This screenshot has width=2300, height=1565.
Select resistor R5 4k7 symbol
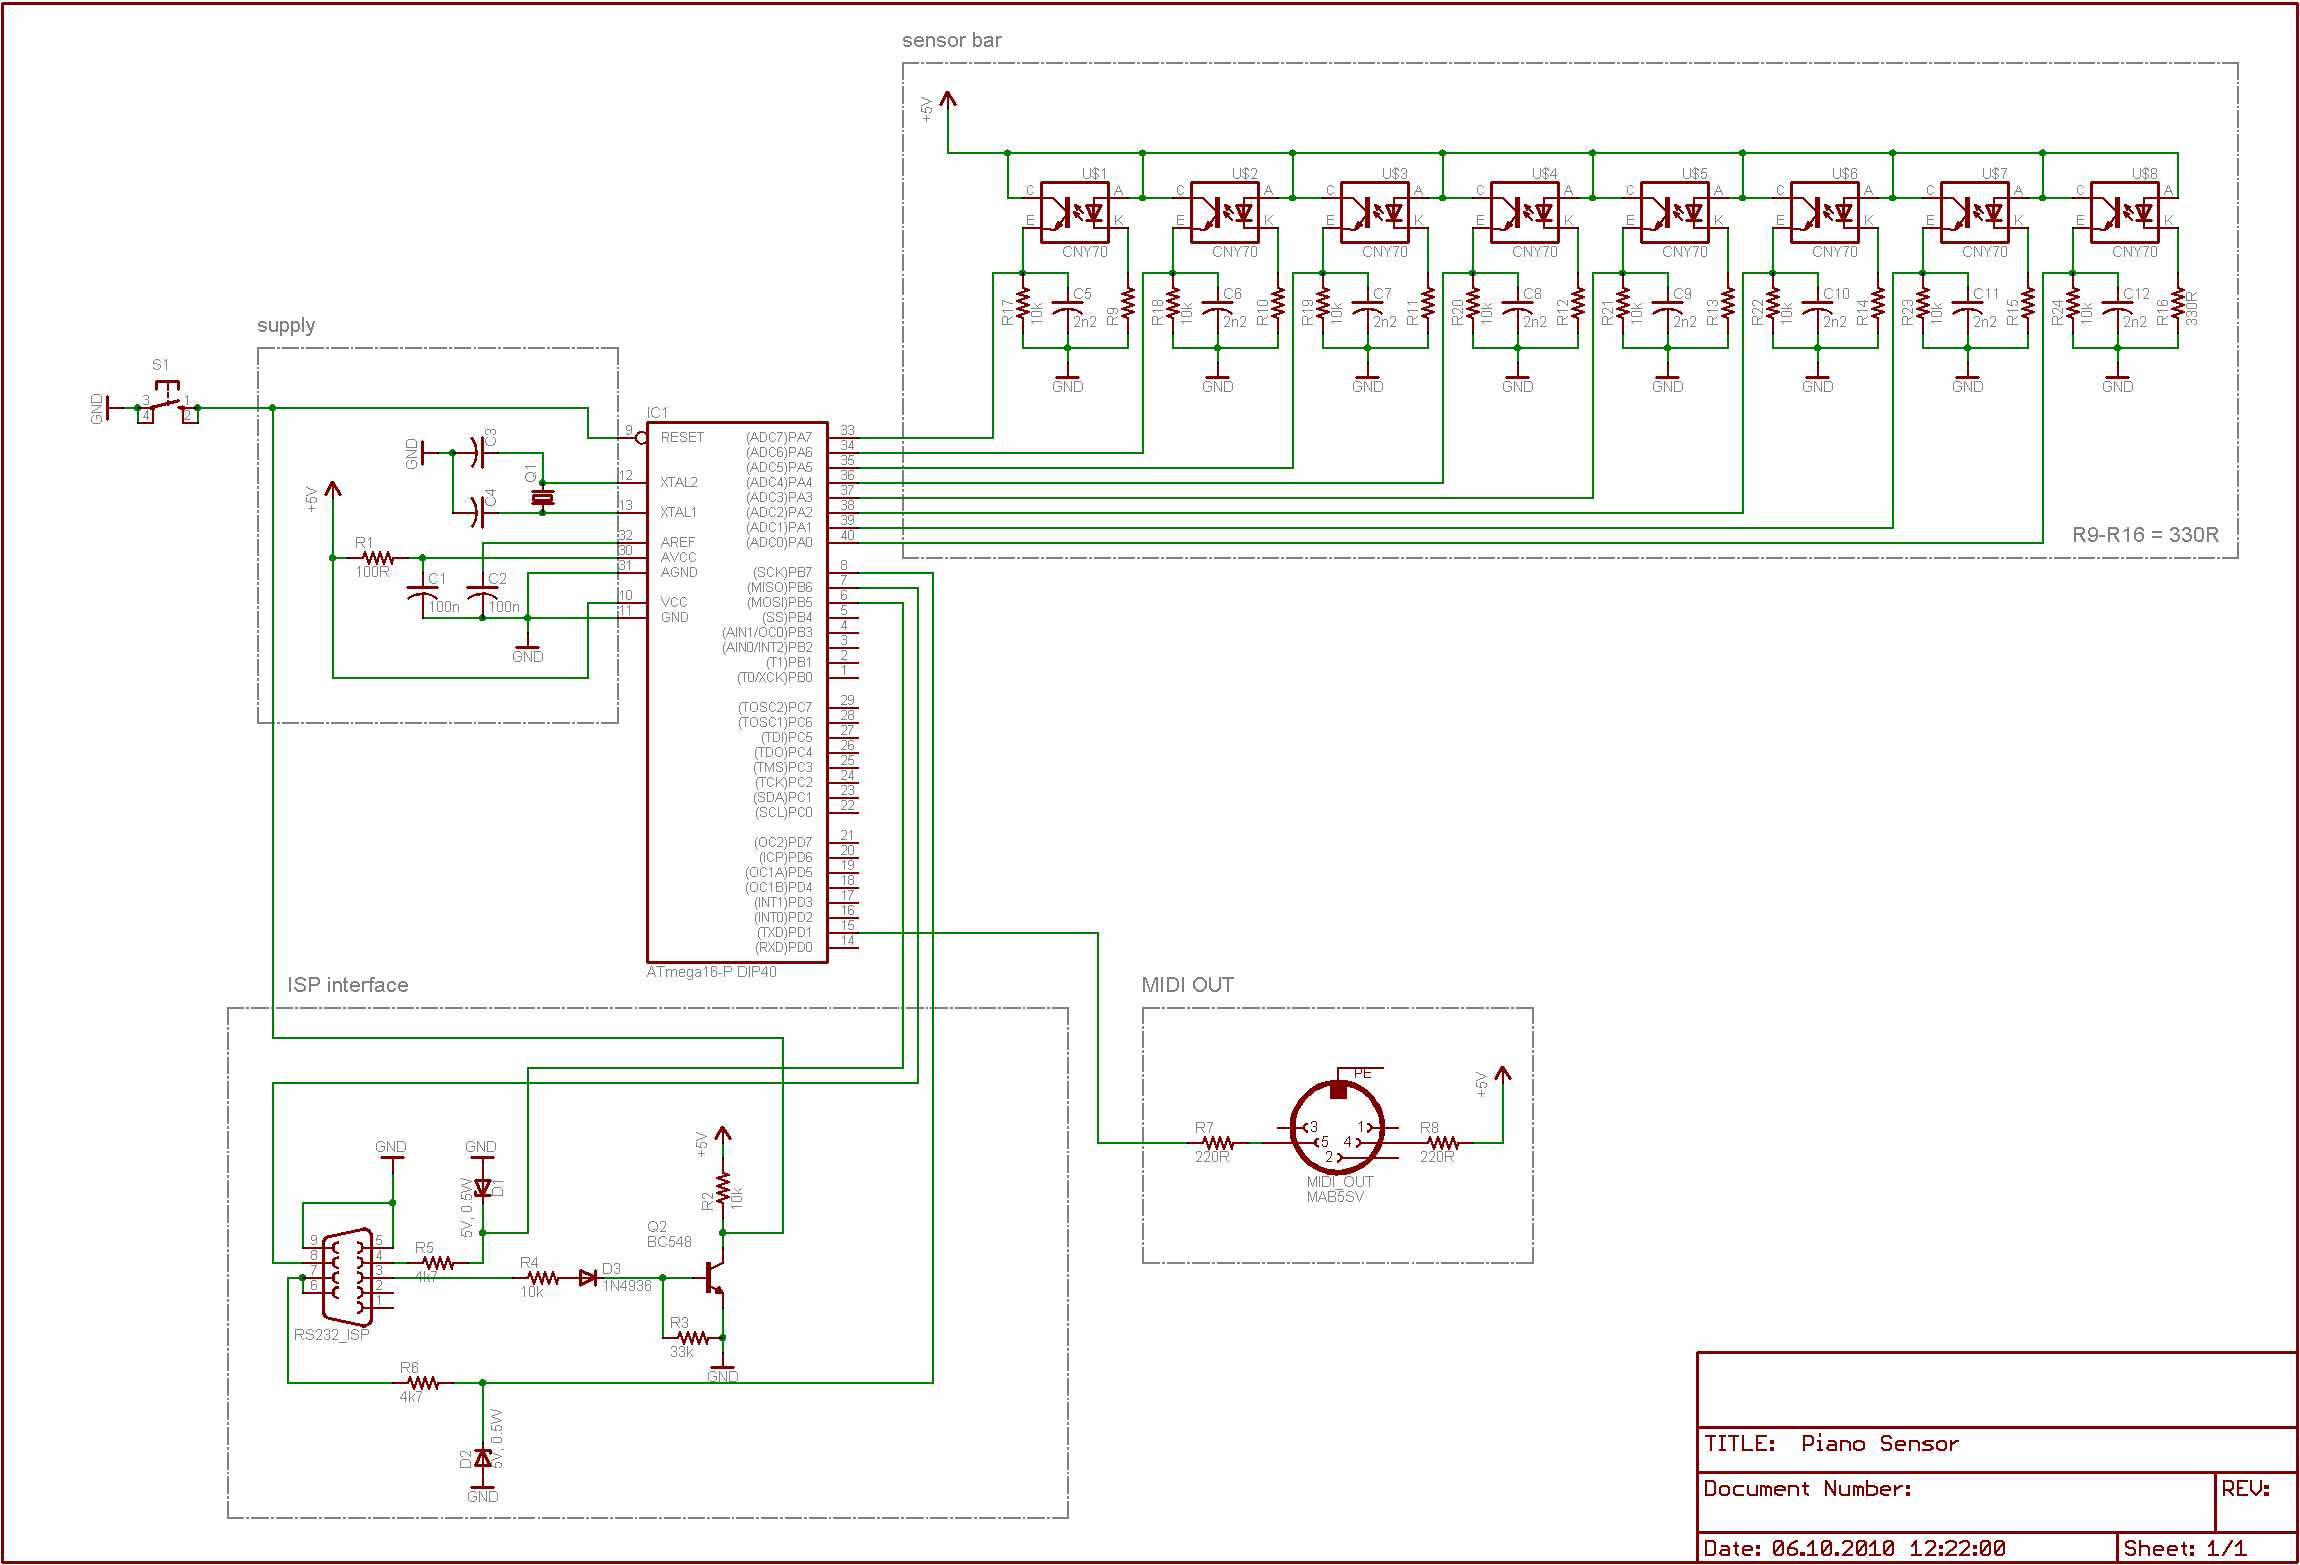(437, 1262)
